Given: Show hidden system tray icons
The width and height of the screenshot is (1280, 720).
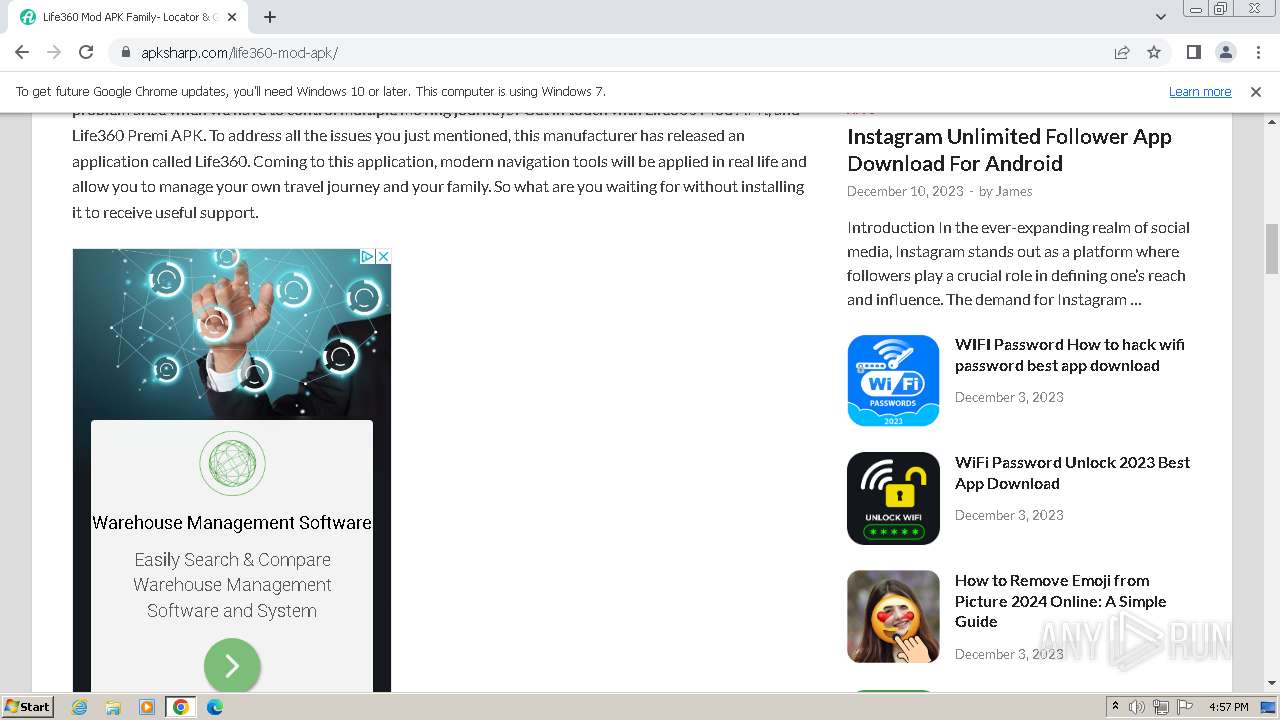Looking at the screenshot, I should pos(1116,707).
